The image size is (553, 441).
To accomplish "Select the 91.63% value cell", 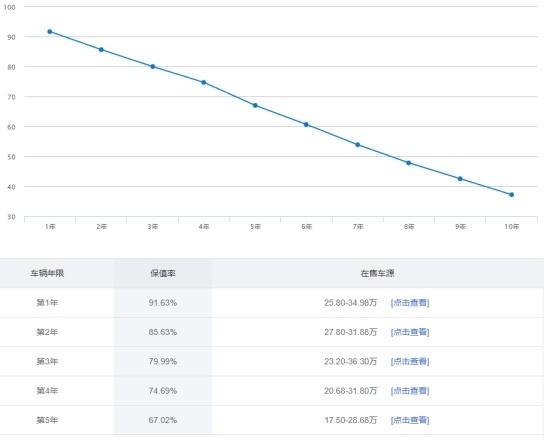I will click(163, 303).
